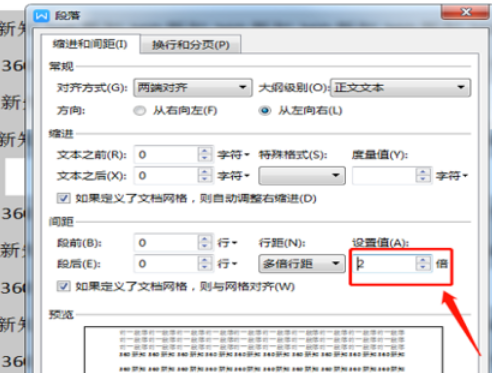Click the 文本之前(R) indent input field
492x373 pixels.
coord(166,155)
